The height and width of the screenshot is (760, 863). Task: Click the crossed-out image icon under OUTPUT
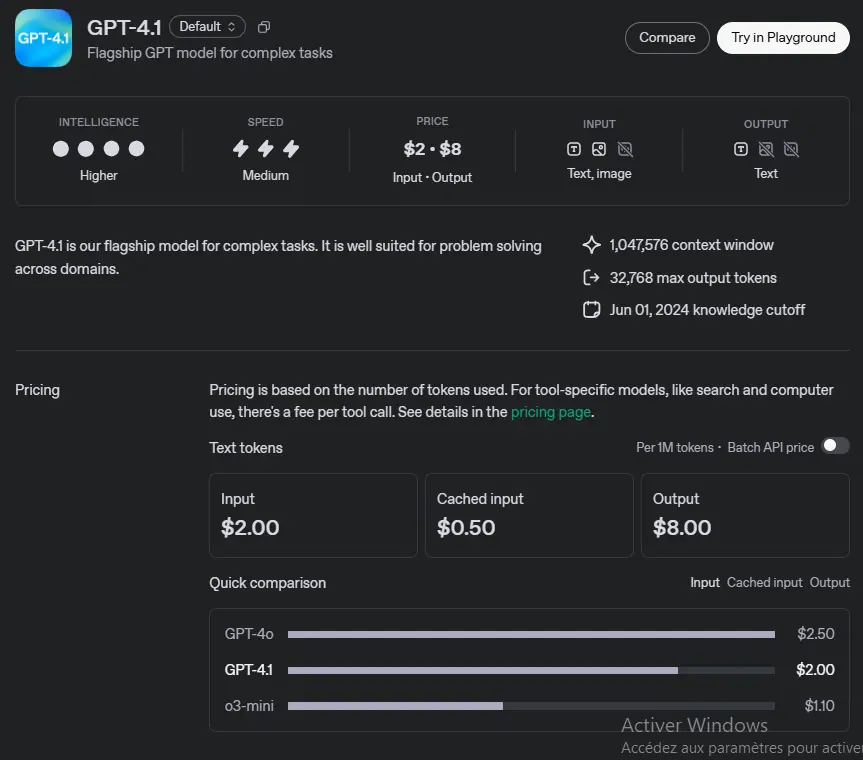point(766,149)
